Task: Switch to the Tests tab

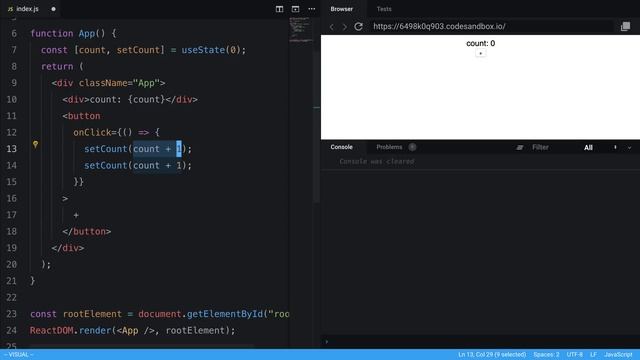Action: pos(384,9)
